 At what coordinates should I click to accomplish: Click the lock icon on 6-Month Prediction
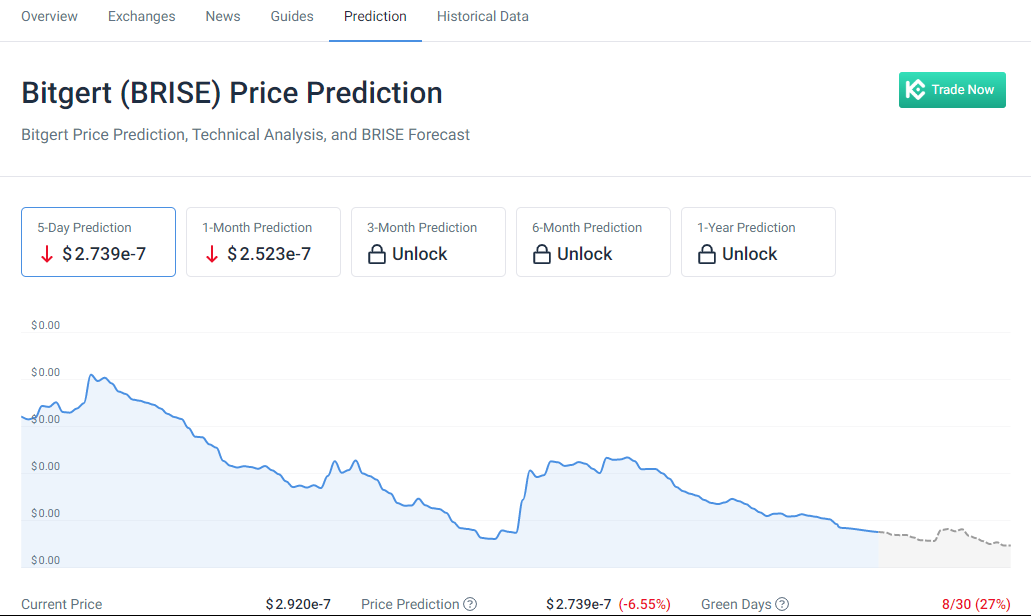542,254
